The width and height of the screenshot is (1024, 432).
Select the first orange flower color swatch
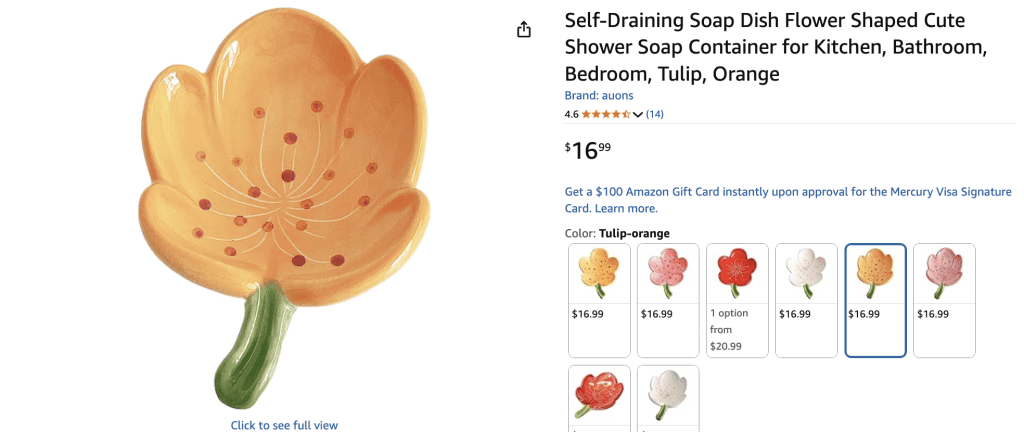599,300
